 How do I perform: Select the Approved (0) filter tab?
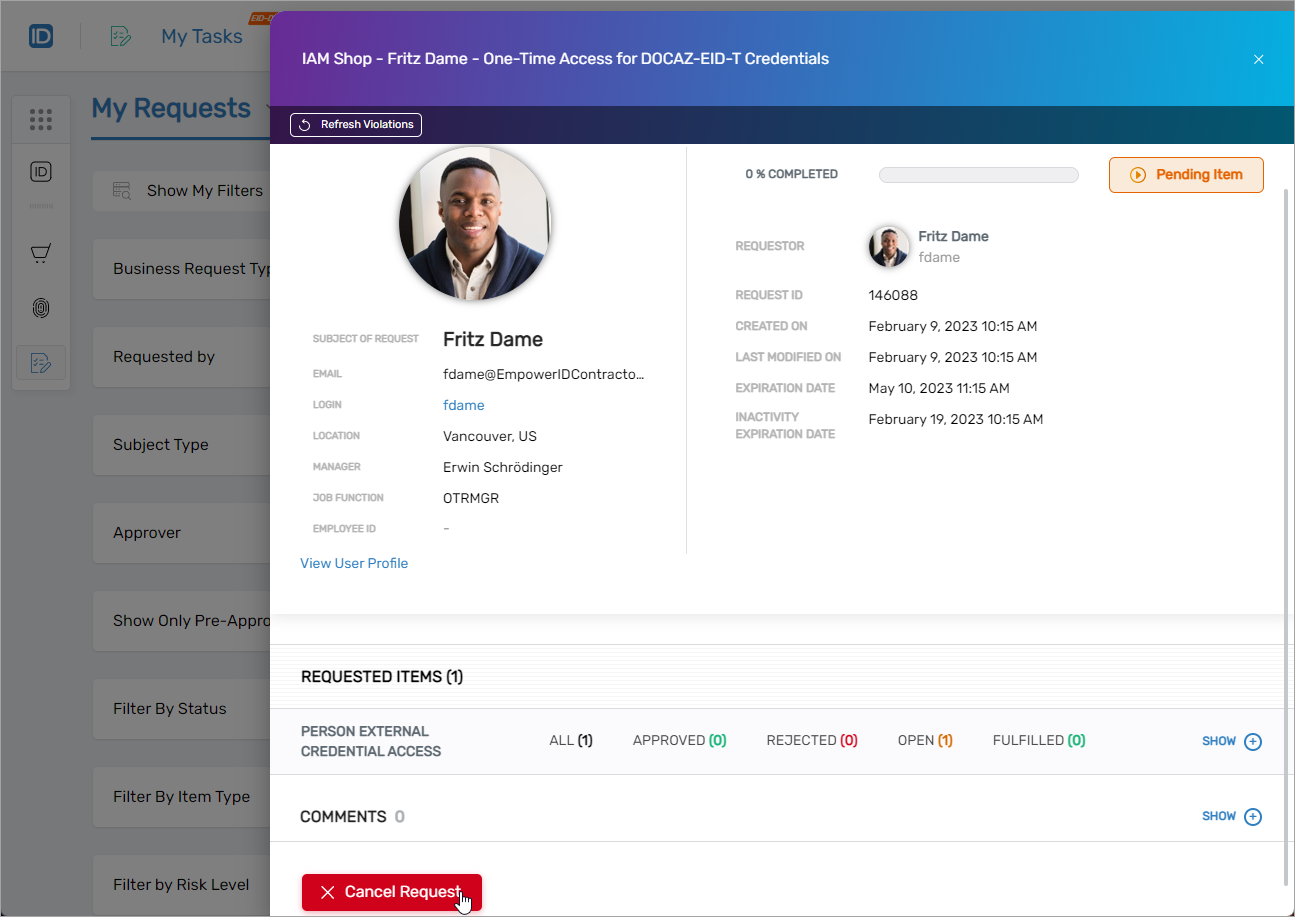click(x=679, y=741)
